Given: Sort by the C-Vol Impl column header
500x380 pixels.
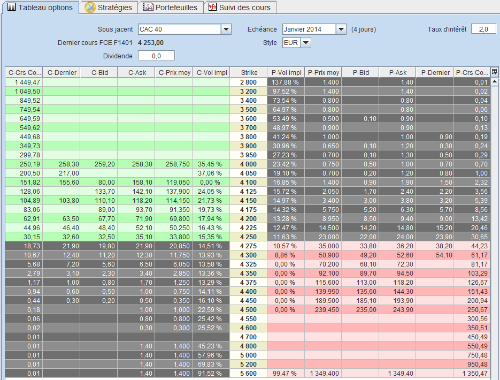Looking at the screenshot, I should tap(211, 72).
